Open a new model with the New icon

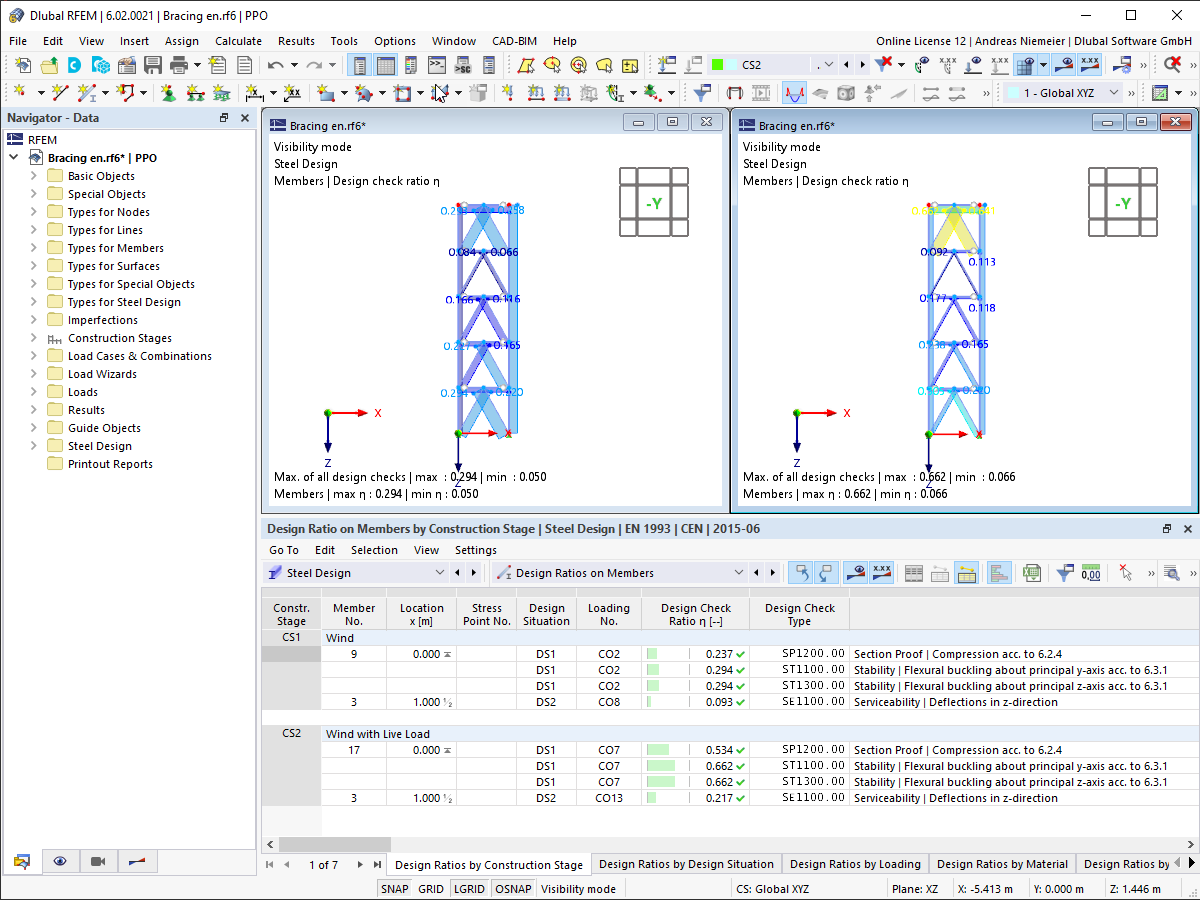click(x=23, y=64)
